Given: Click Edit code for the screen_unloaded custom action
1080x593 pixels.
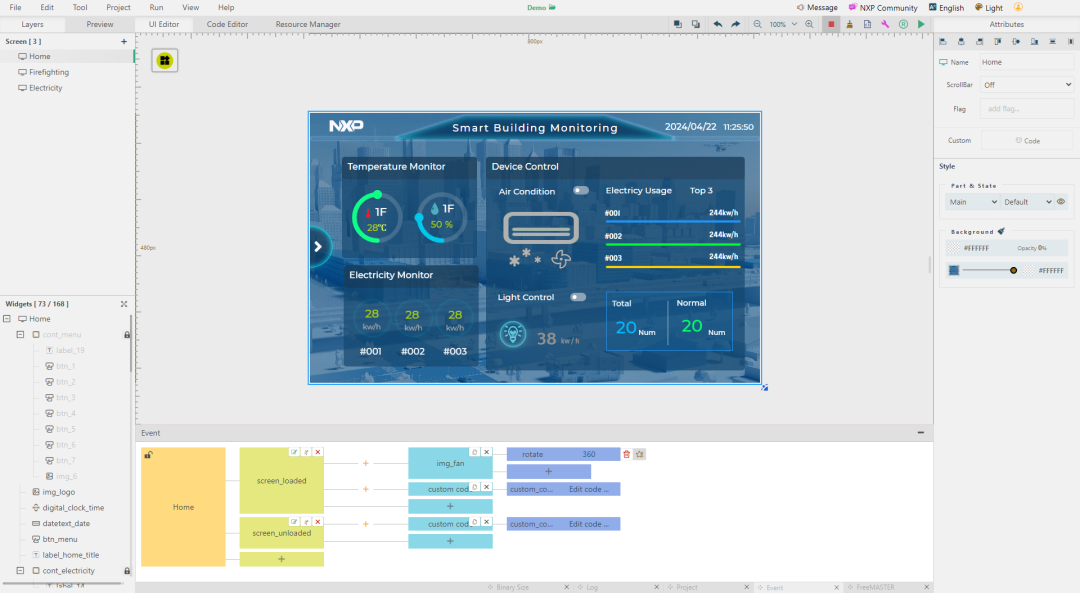Looking at the screenshot, I should 588,524.
